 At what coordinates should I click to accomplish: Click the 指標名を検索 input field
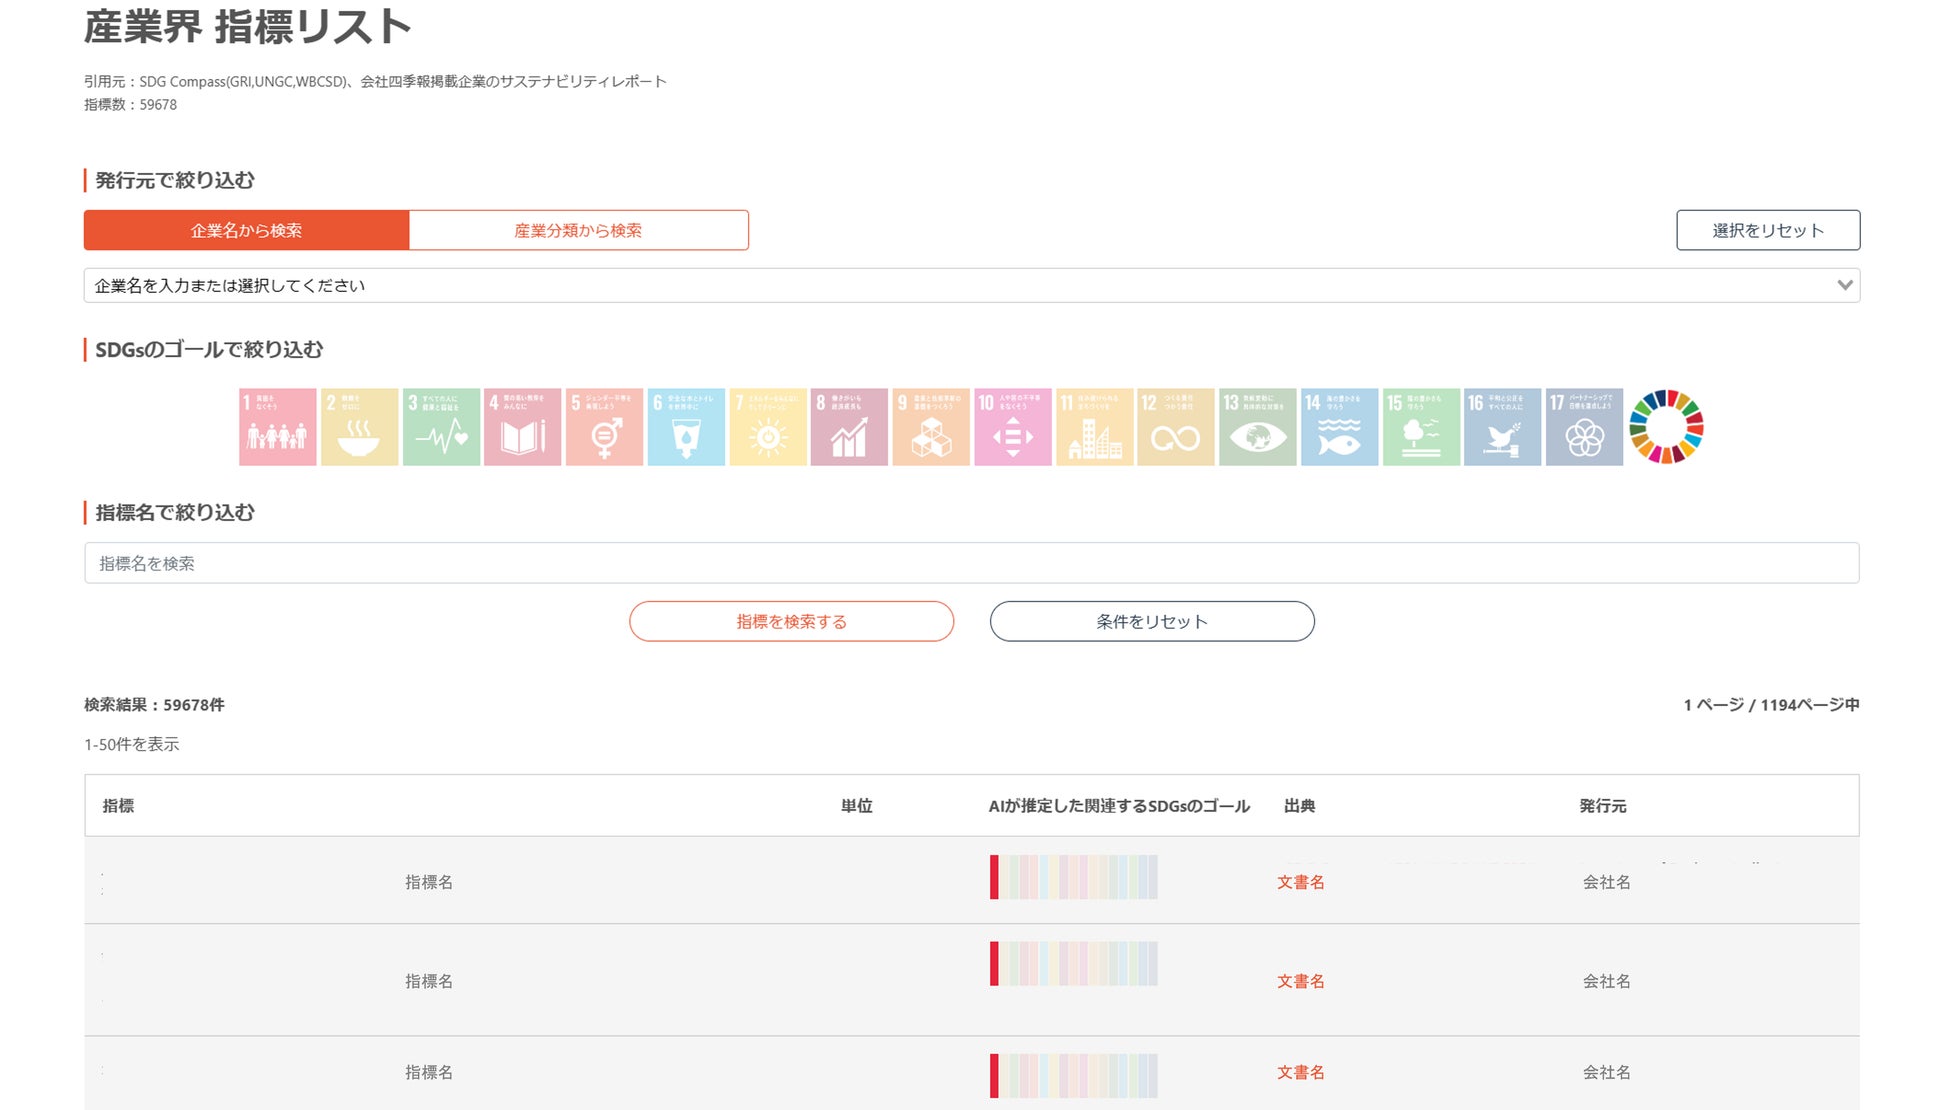point(971,563)
